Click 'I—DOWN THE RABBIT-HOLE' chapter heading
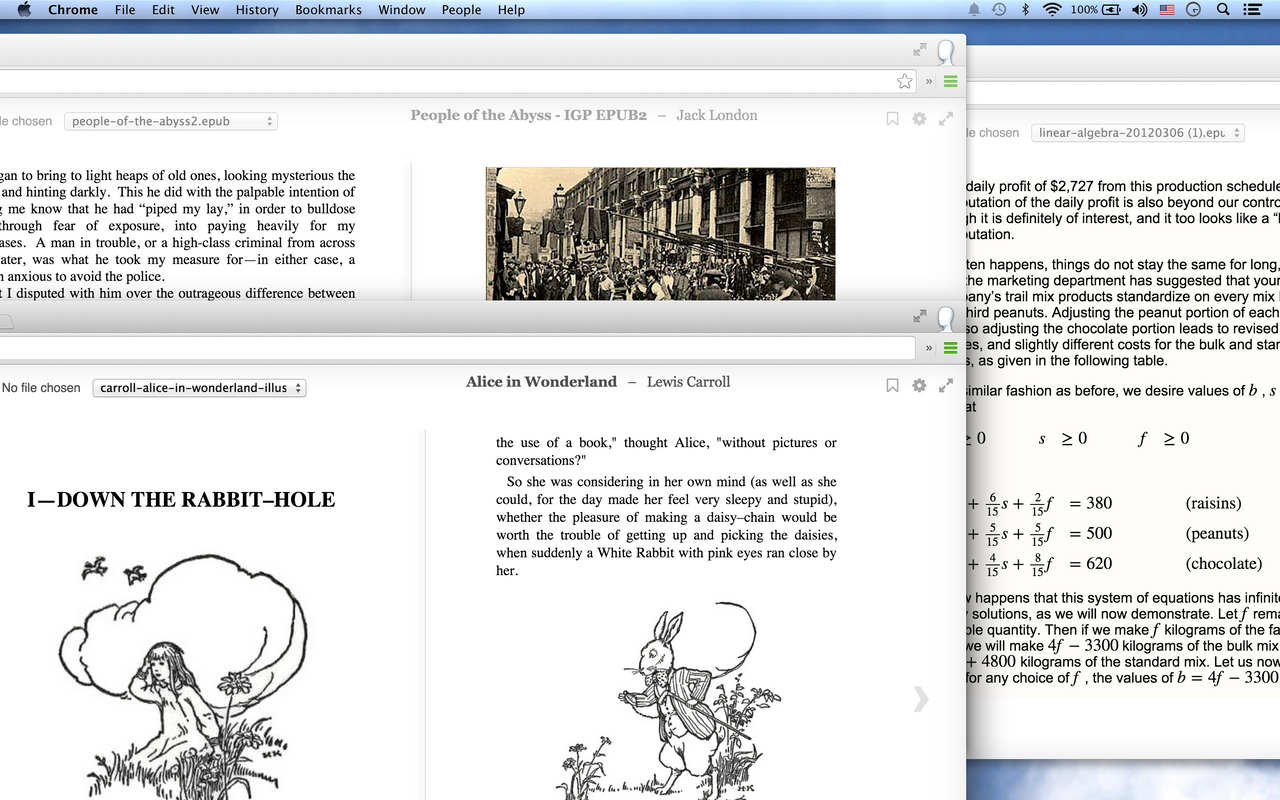This screenshot has height=800, width=1280. pos(181,500)
